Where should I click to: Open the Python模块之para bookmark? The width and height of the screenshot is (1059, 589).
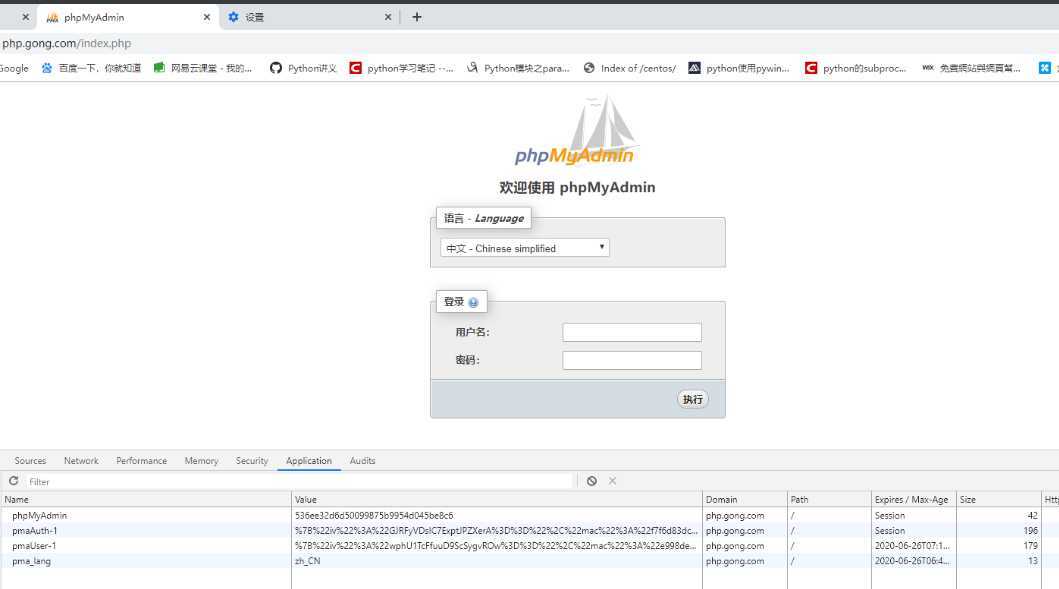point(518,68)
